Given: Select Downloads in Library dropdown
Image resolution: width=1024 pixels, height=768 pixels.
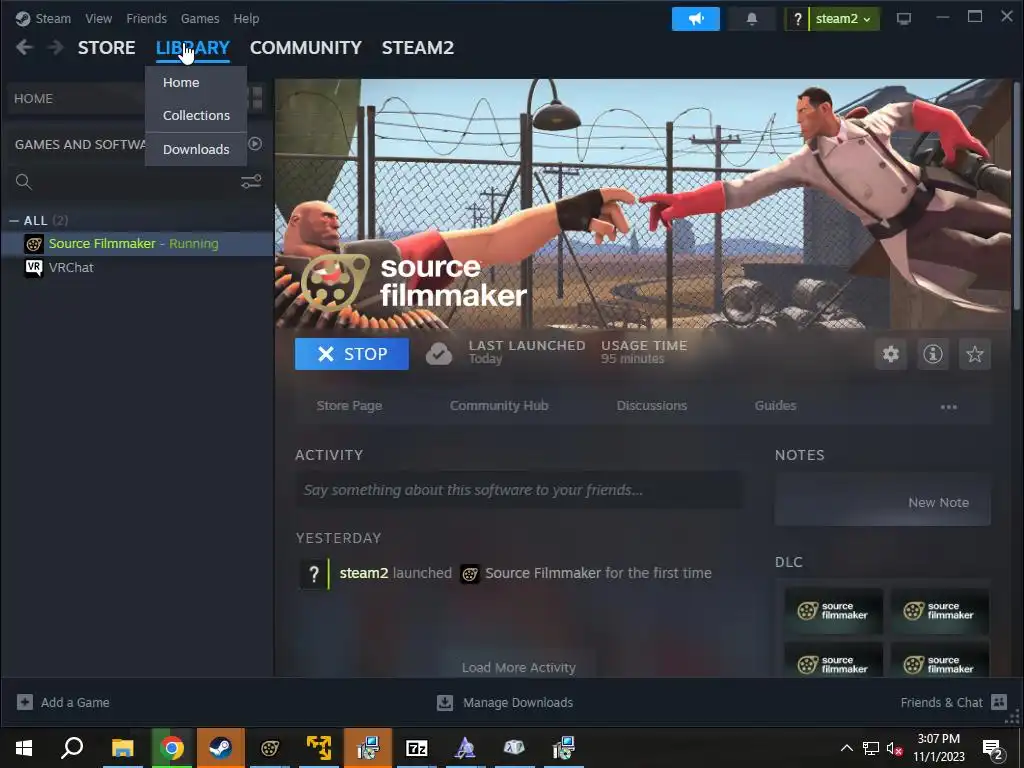Looking at the screenshot, I should pos(196,149).
